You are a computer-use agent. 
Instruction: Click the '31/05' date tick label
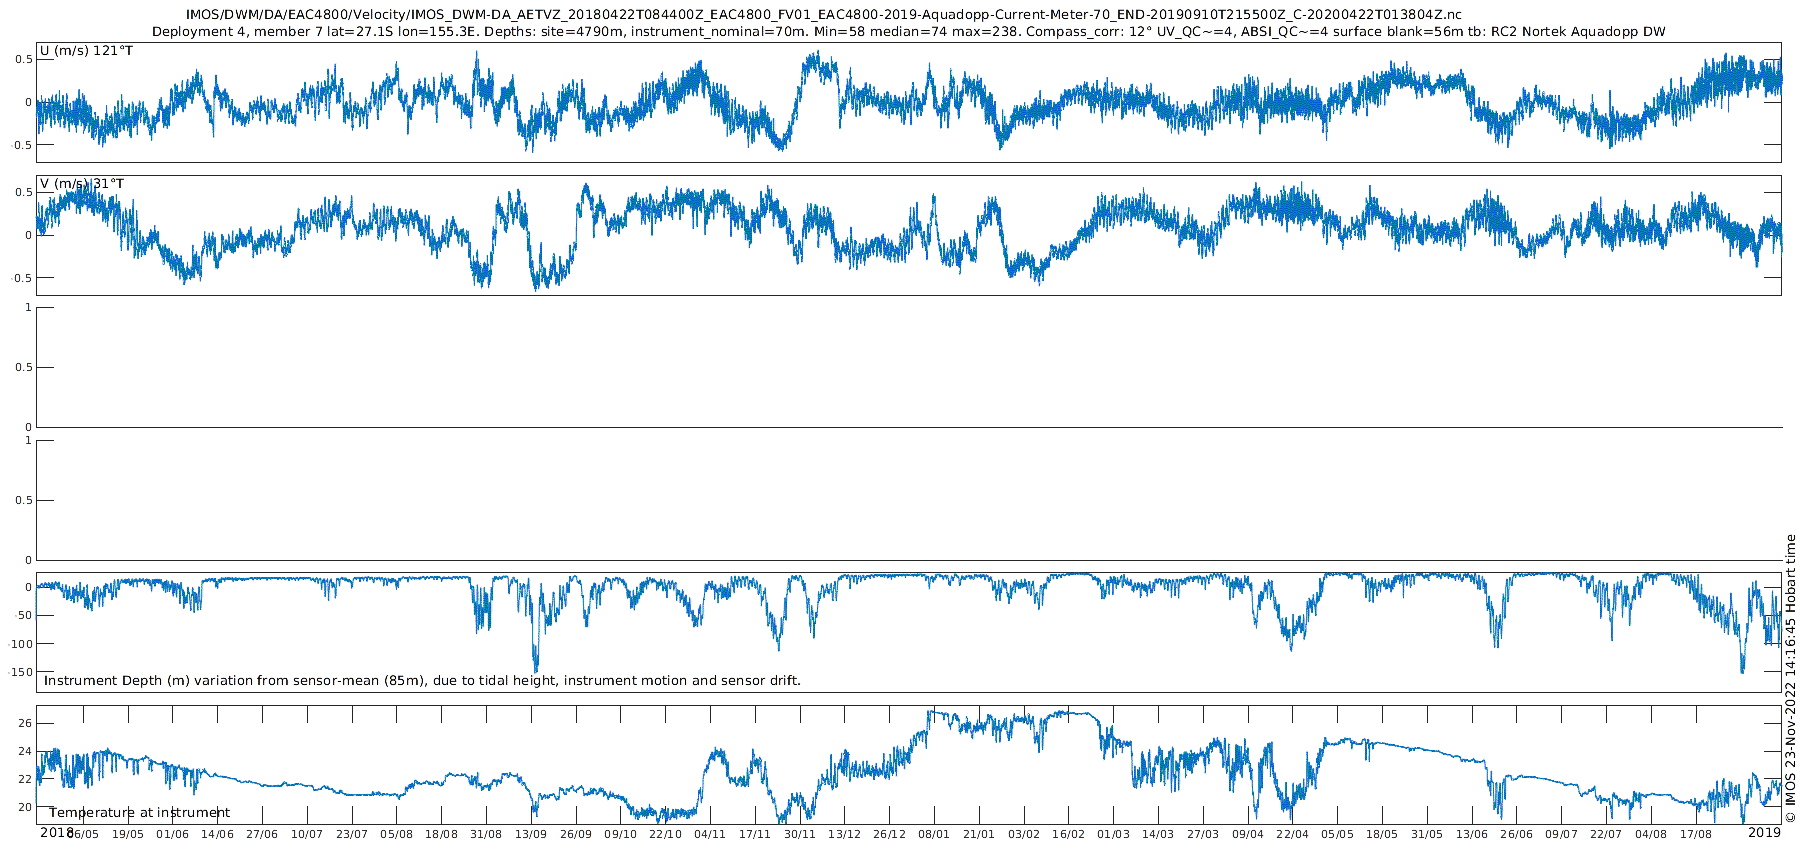1427,834
